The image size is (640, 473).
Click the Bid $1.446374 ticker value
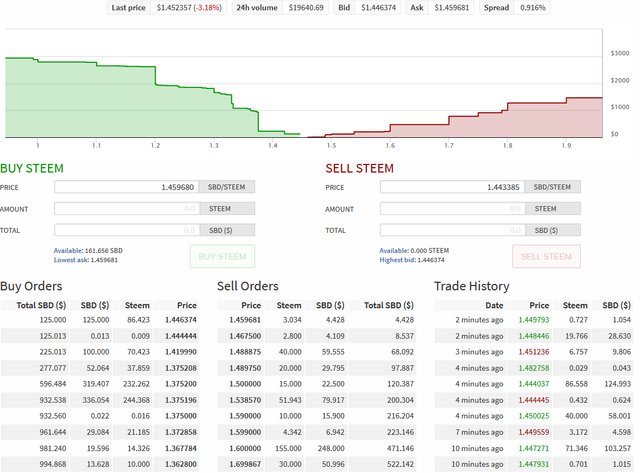tap(378, 7)
